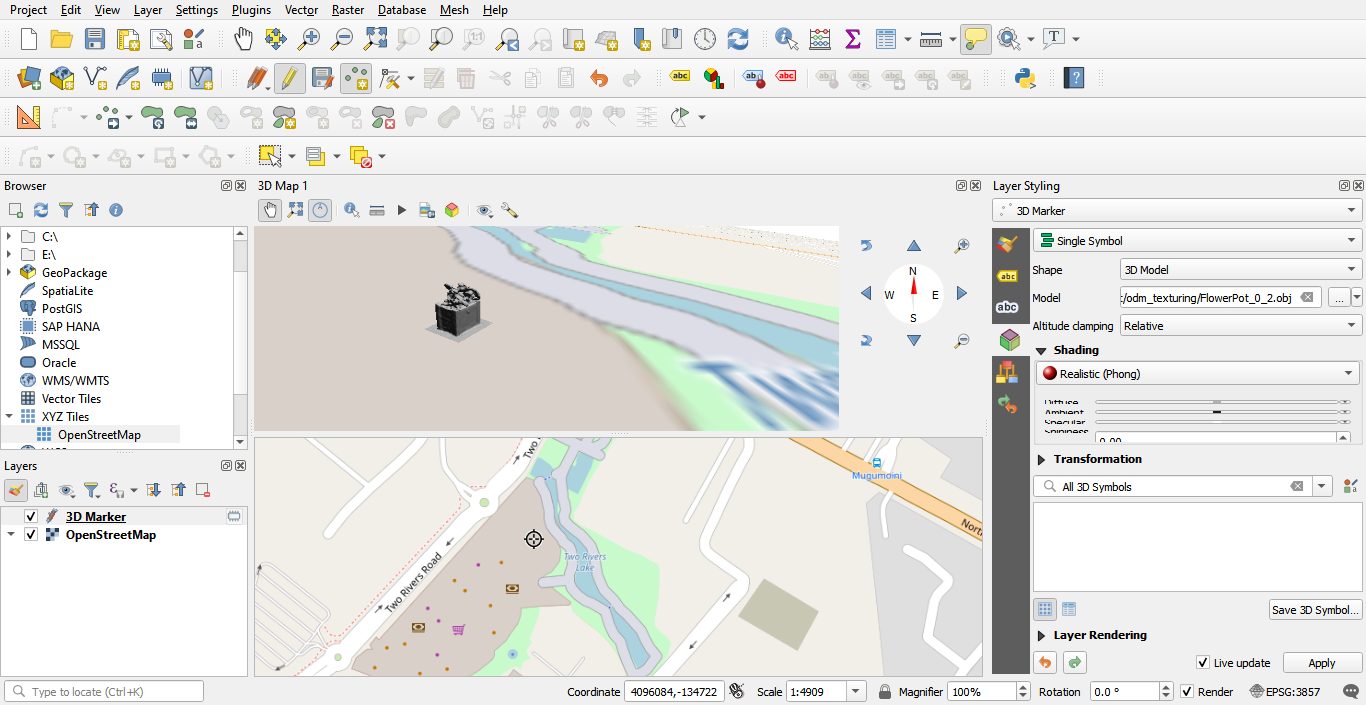
Task: Open the Python Console icon
Action: [1025, 78]
